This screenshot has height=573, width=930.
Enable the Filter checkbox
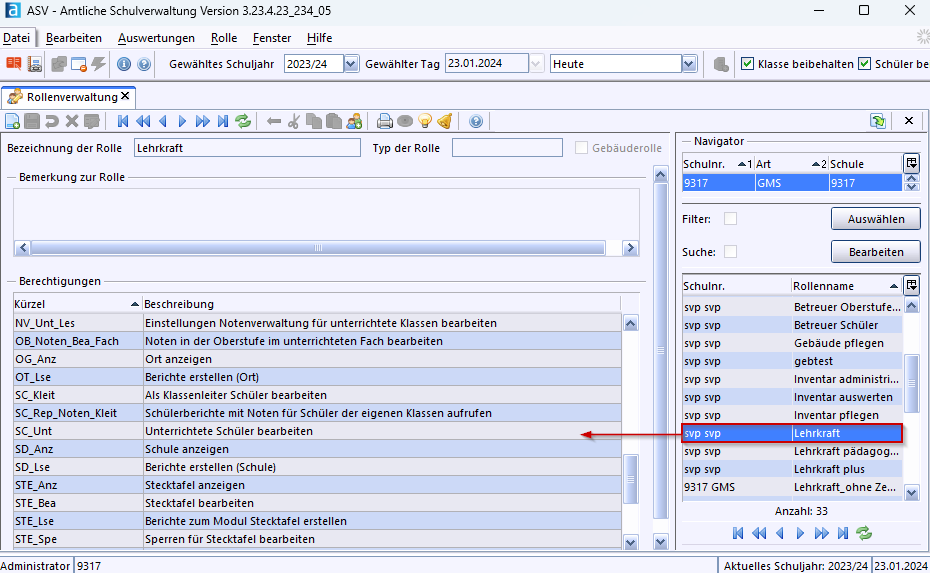[731, 219]
